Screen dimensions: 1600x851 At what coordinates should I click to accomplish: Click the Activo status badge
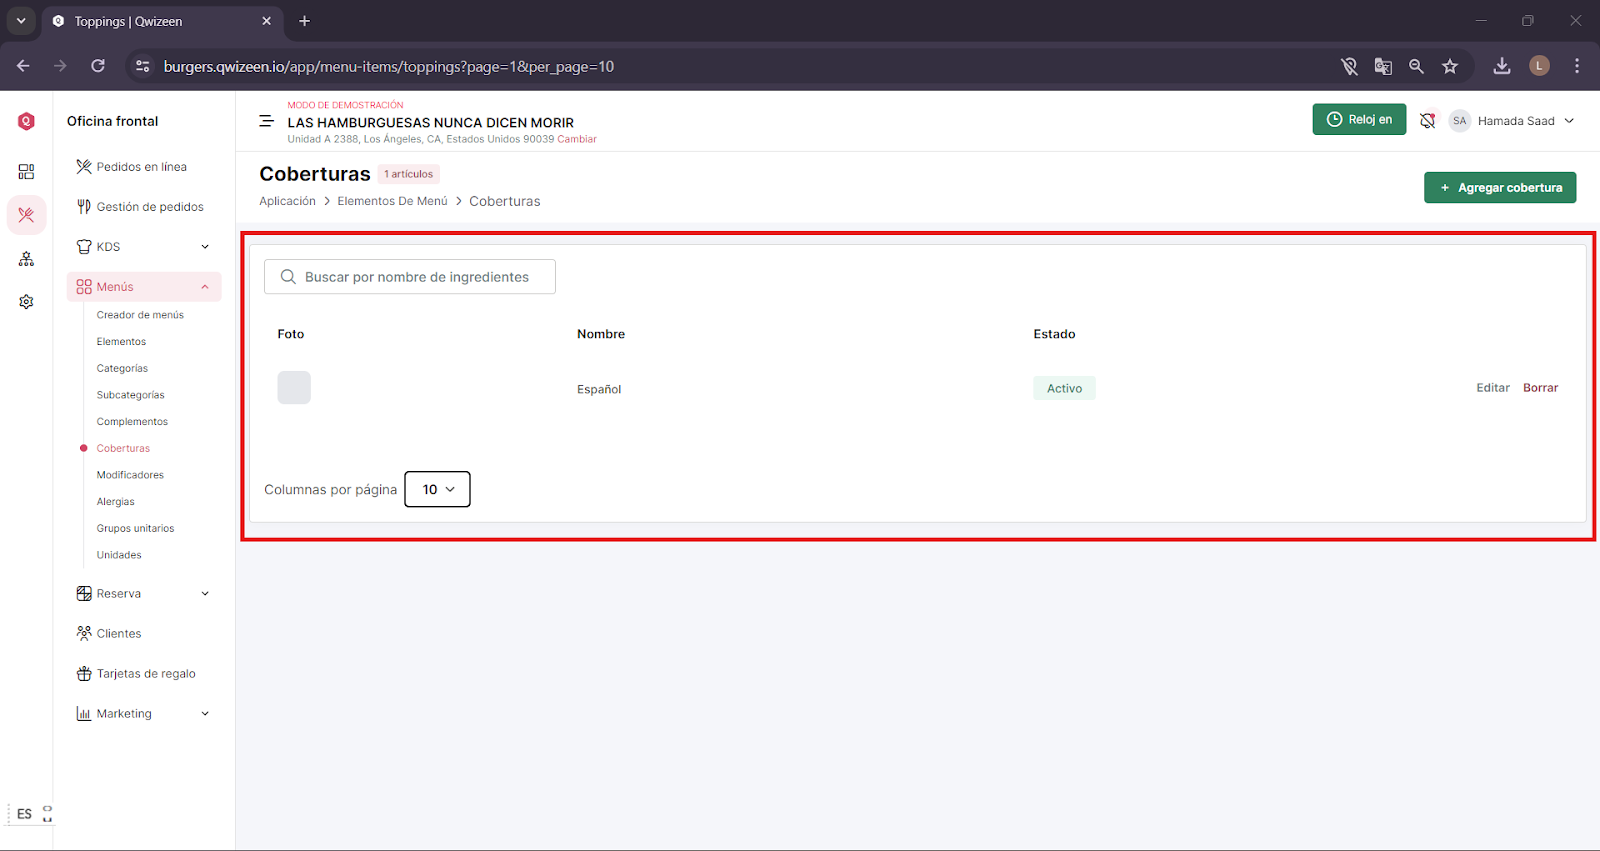pos(1064,388)
